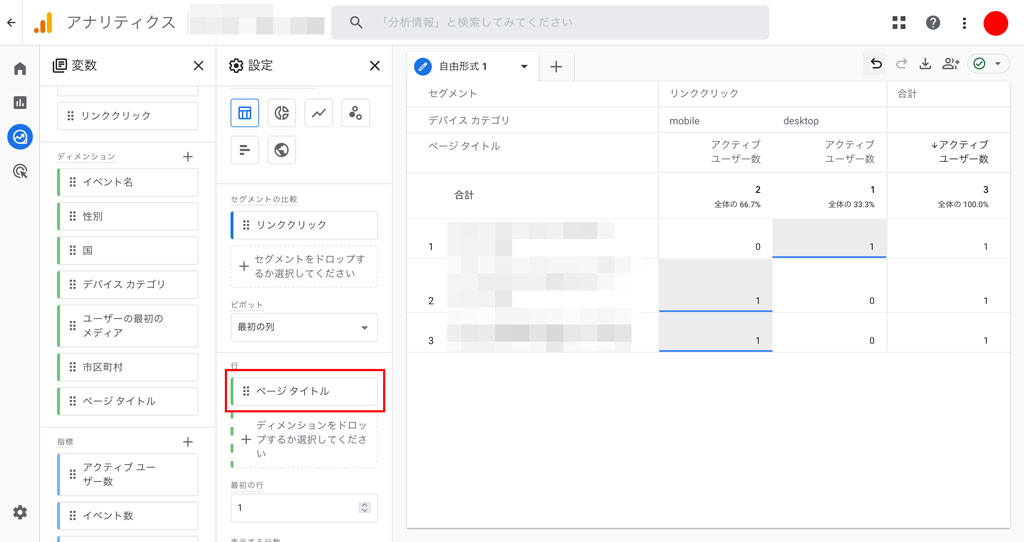Select イベント数 metric
This screenshot has width=1024, height=542.
tap(128, 515)
